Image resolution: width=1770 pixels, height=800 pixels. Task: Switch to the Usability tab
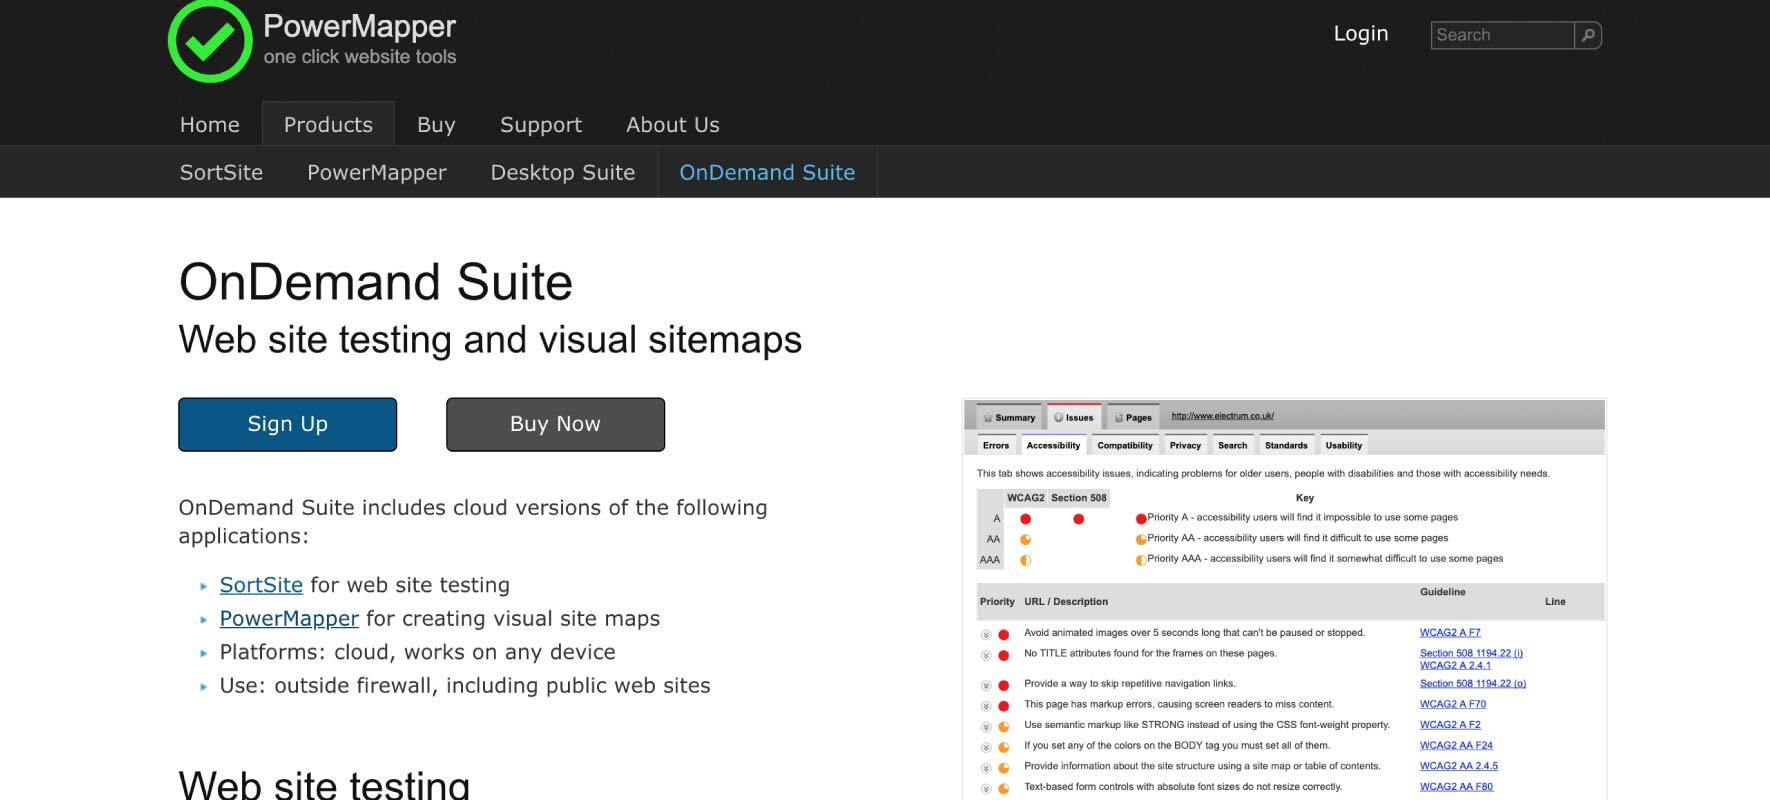[1343, 445]
